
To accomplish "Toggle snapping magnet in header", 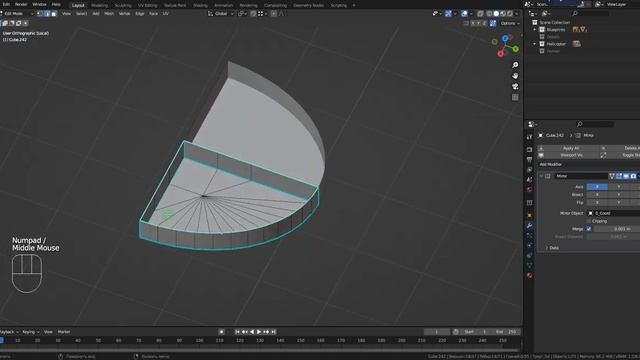I will point(253,13).
